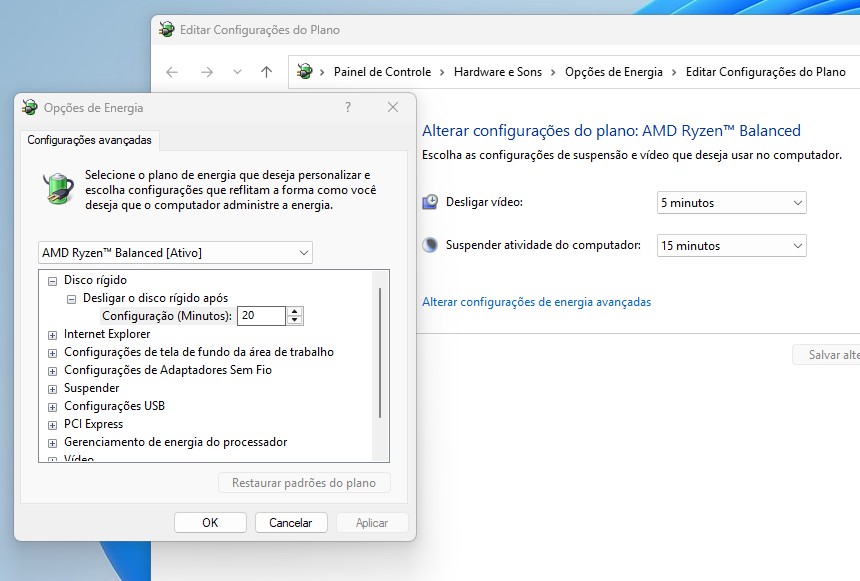Open Alterar configurações de energia avançadas link
Viewport: 860px width, 581px height.
click(x=536, y=302)
